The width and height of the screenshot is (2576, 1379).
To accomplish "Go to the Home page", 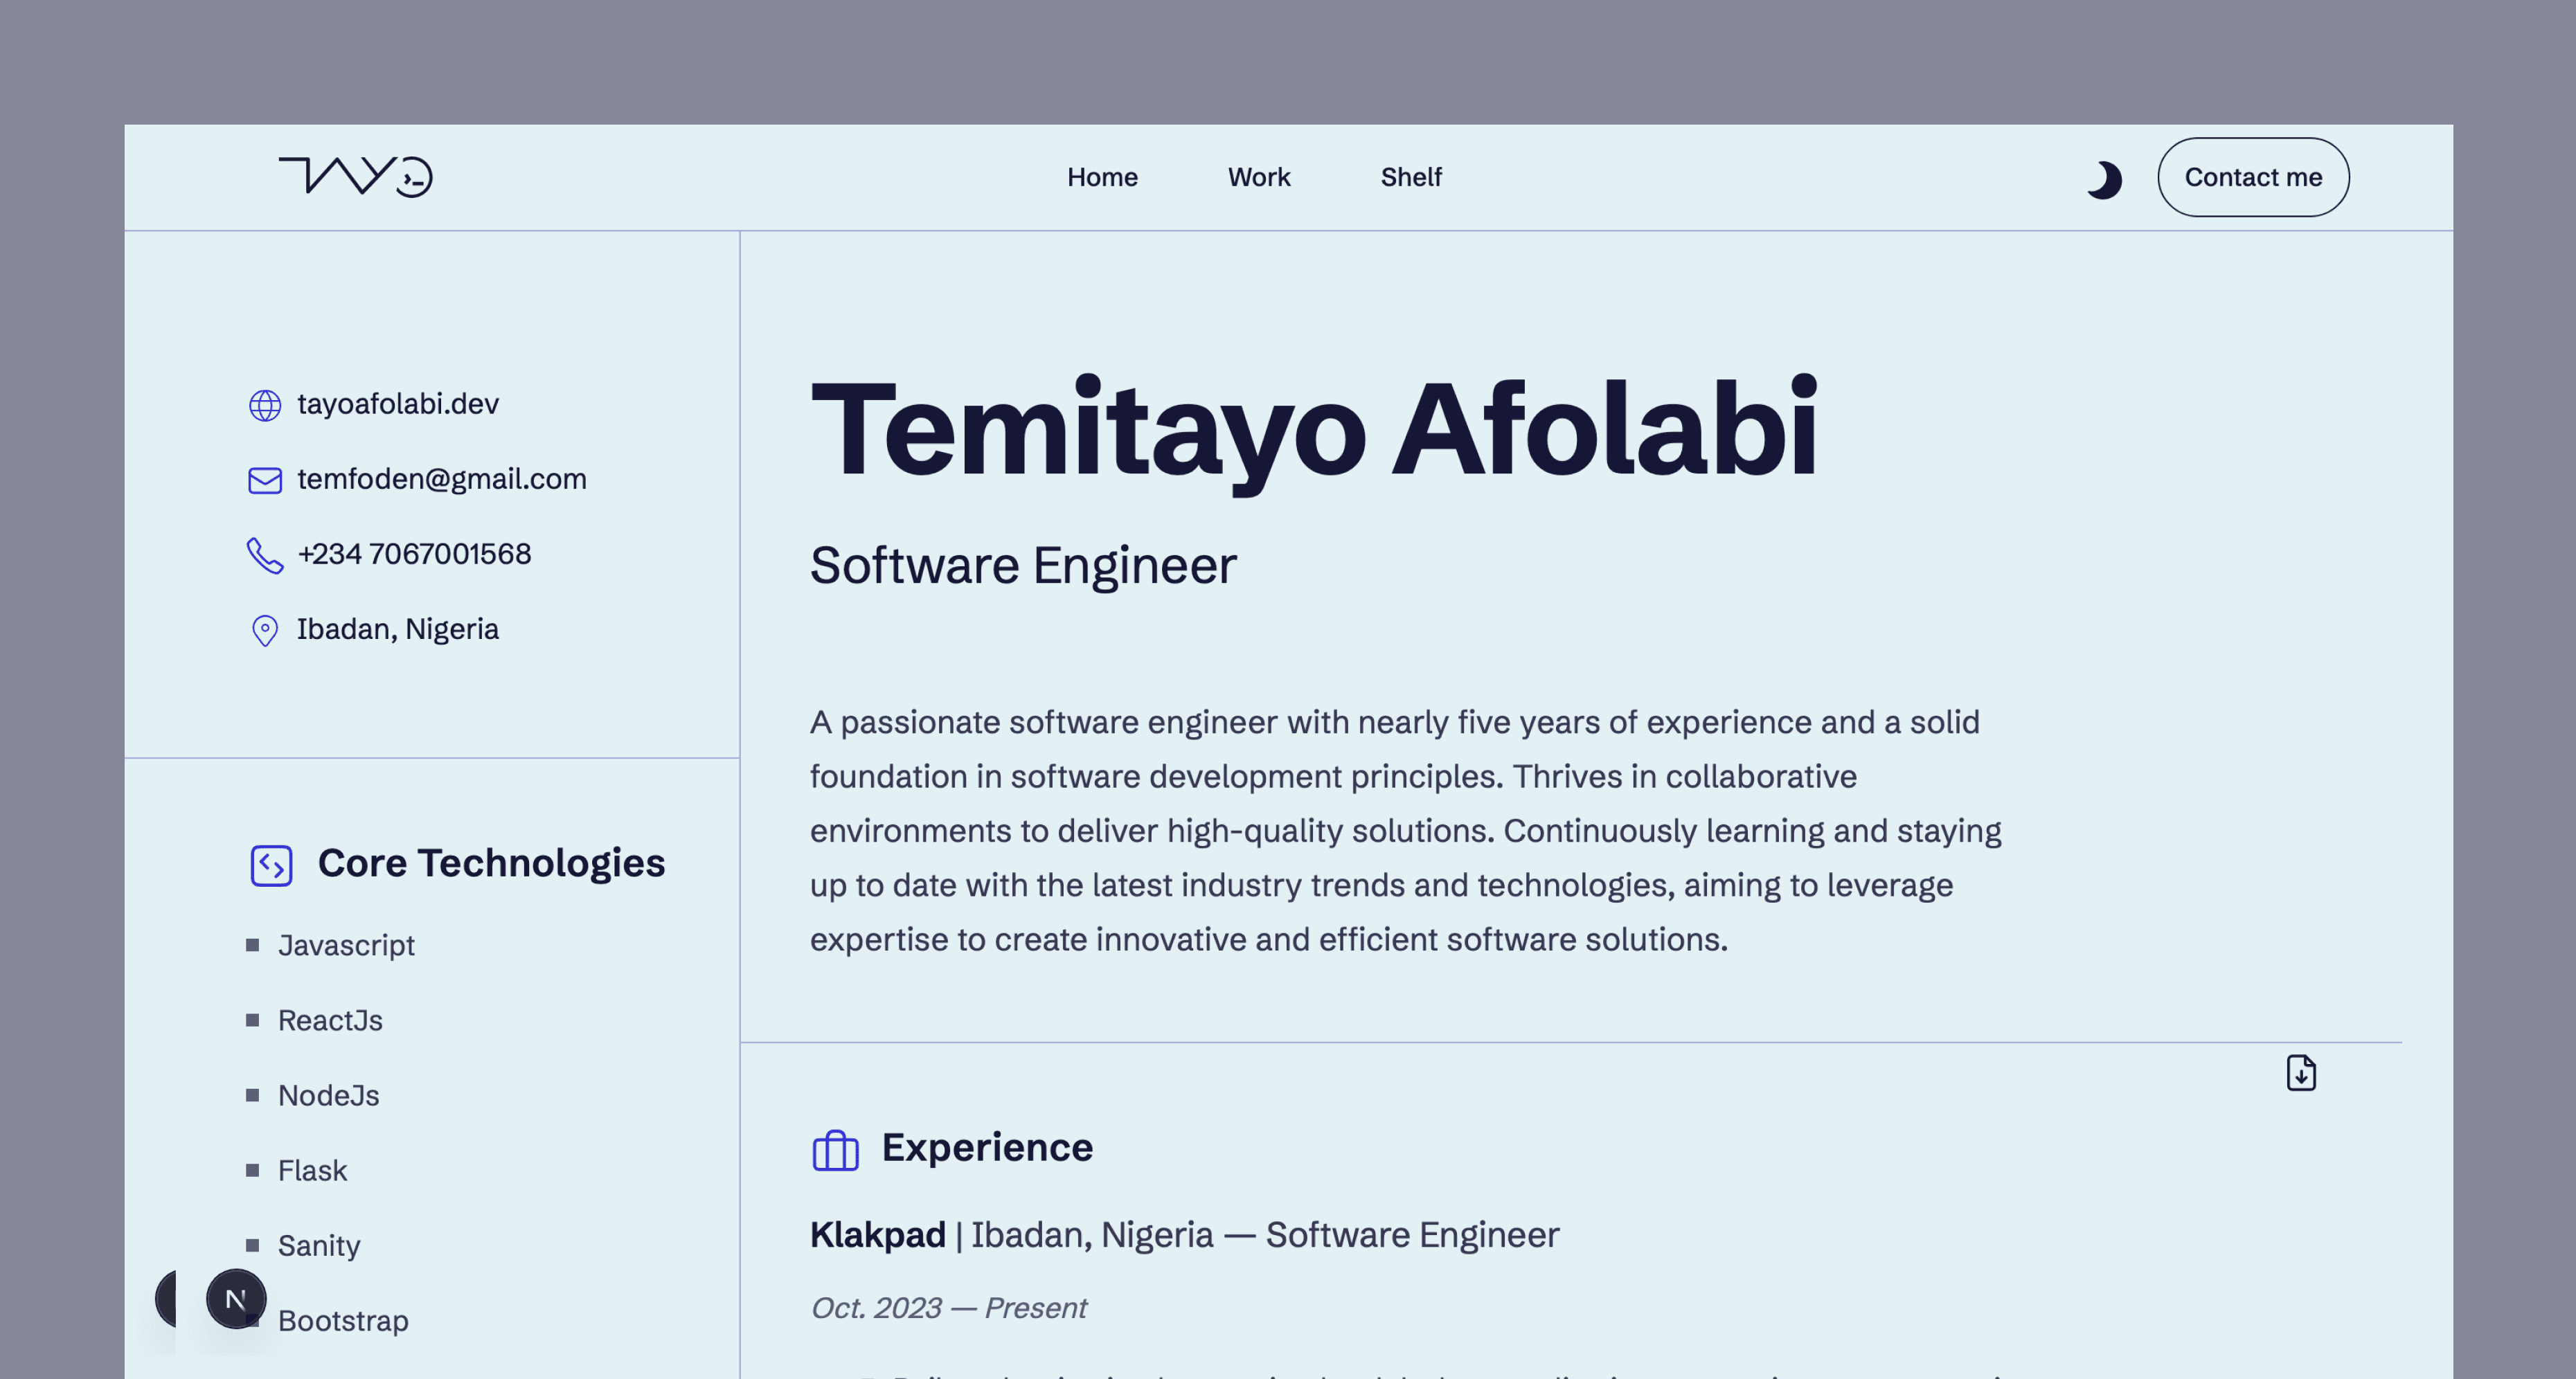I will point(1102,177).
